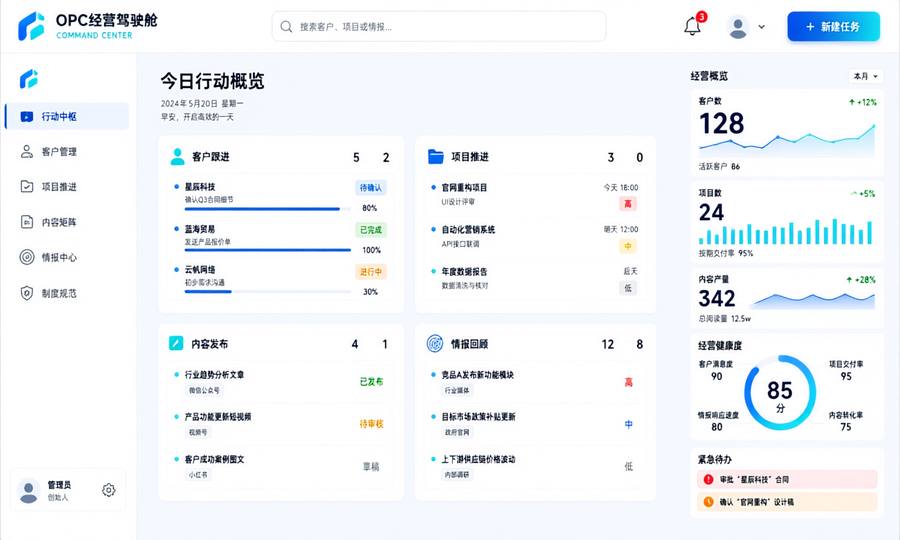This screenshot has width=900, height=540.
Task: Click the red notification badge 3
Action: click(701, 17)
